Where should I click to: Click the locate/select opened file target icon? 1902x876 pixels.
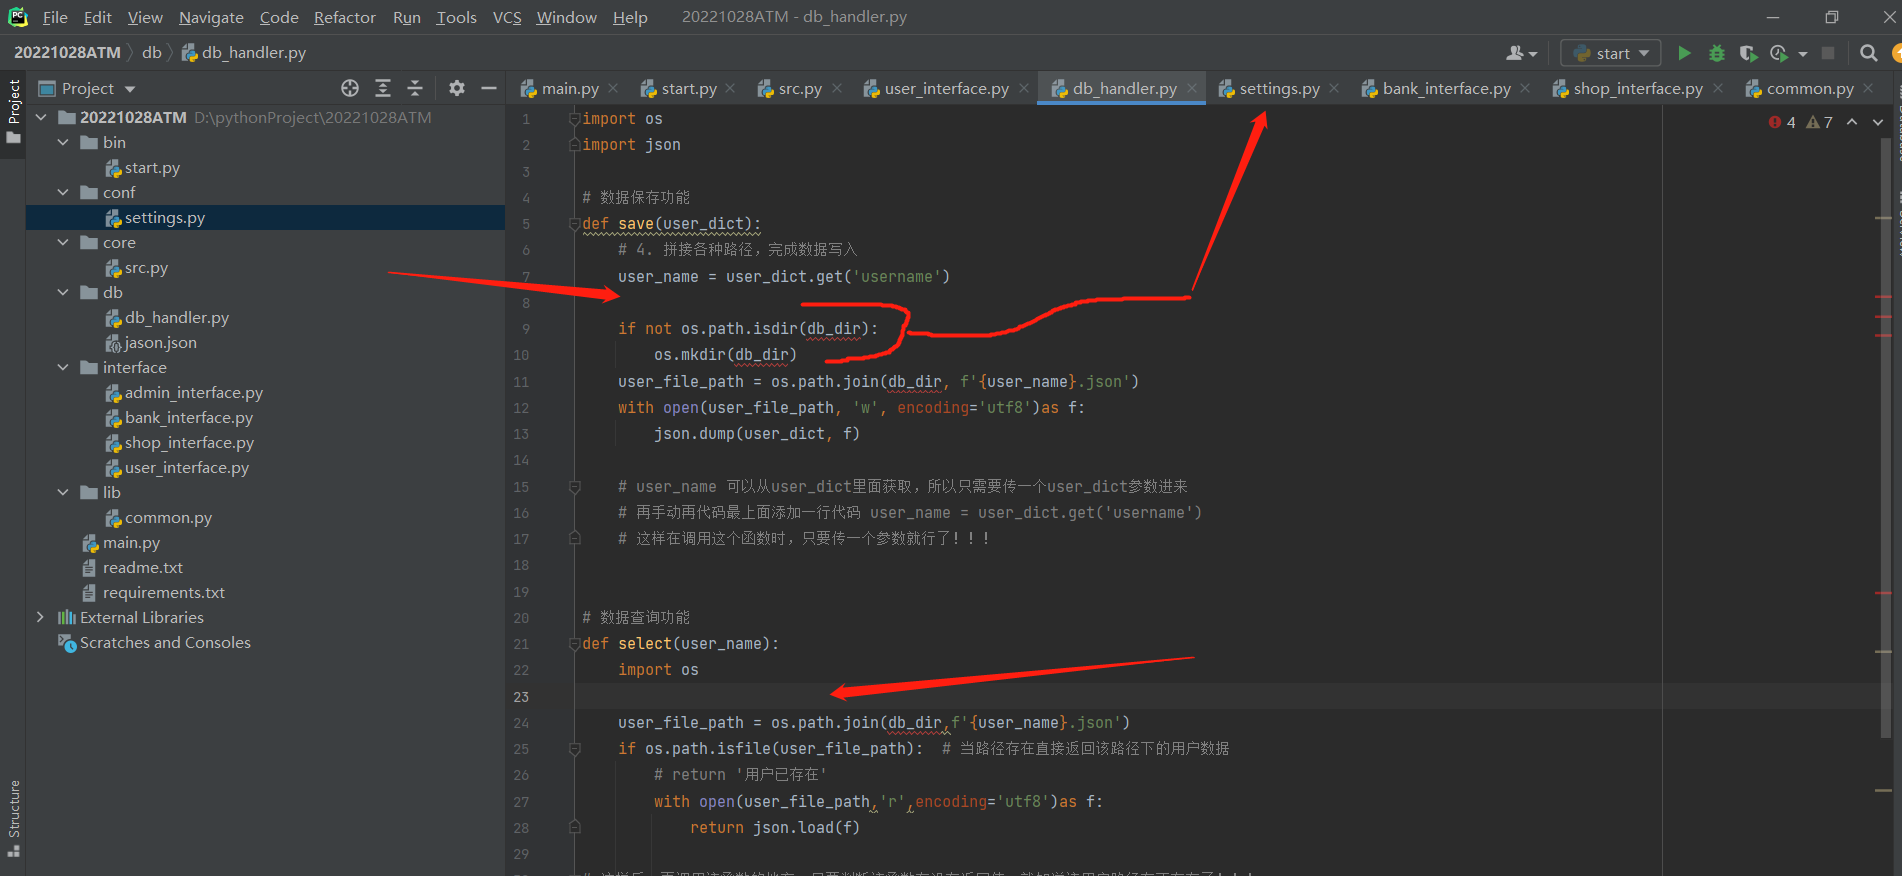click(x=350, y=88)
